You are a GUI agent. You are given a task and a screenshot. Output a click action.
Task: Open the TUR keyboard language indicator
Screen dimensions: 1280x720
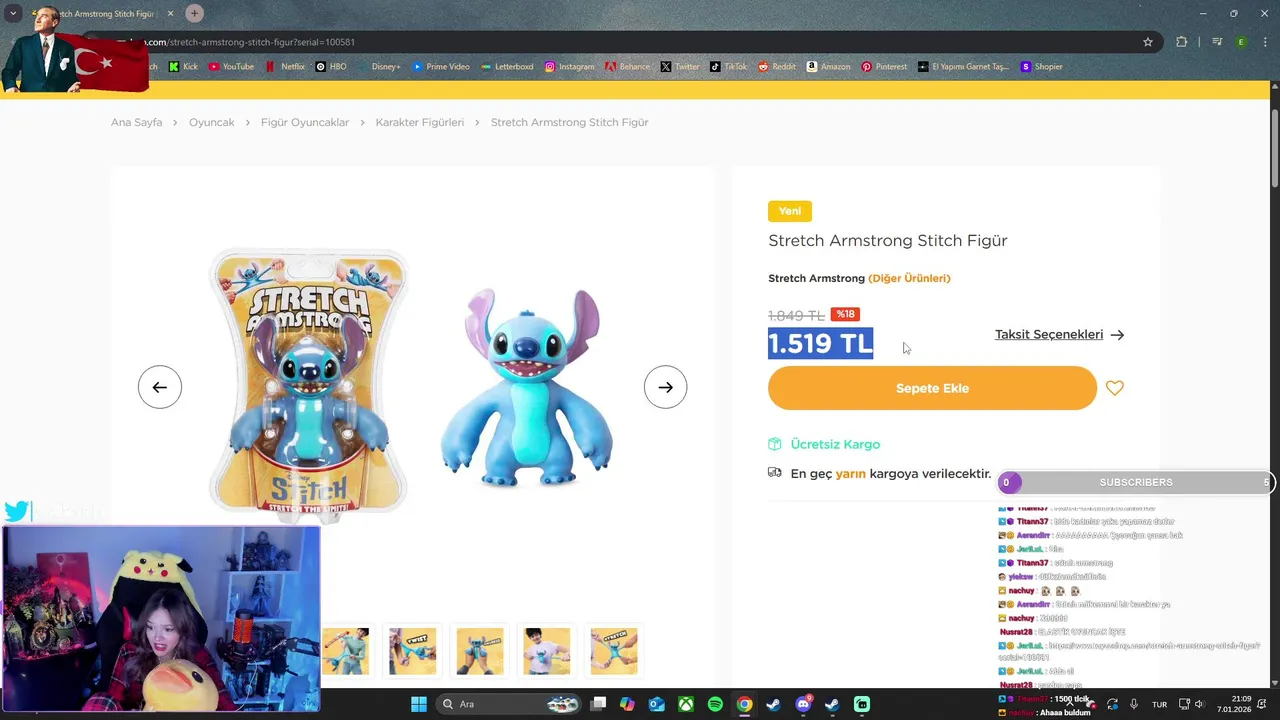1159,704
